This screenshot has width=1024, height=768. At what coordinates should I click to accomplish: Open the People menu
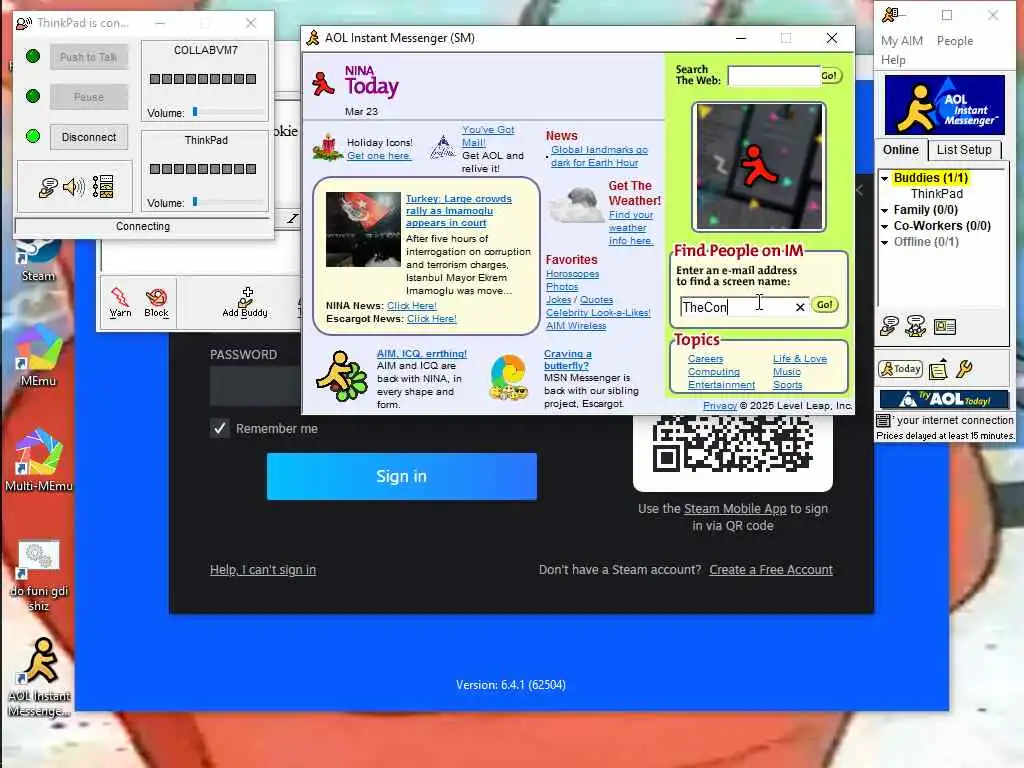(x=955, y=40)
